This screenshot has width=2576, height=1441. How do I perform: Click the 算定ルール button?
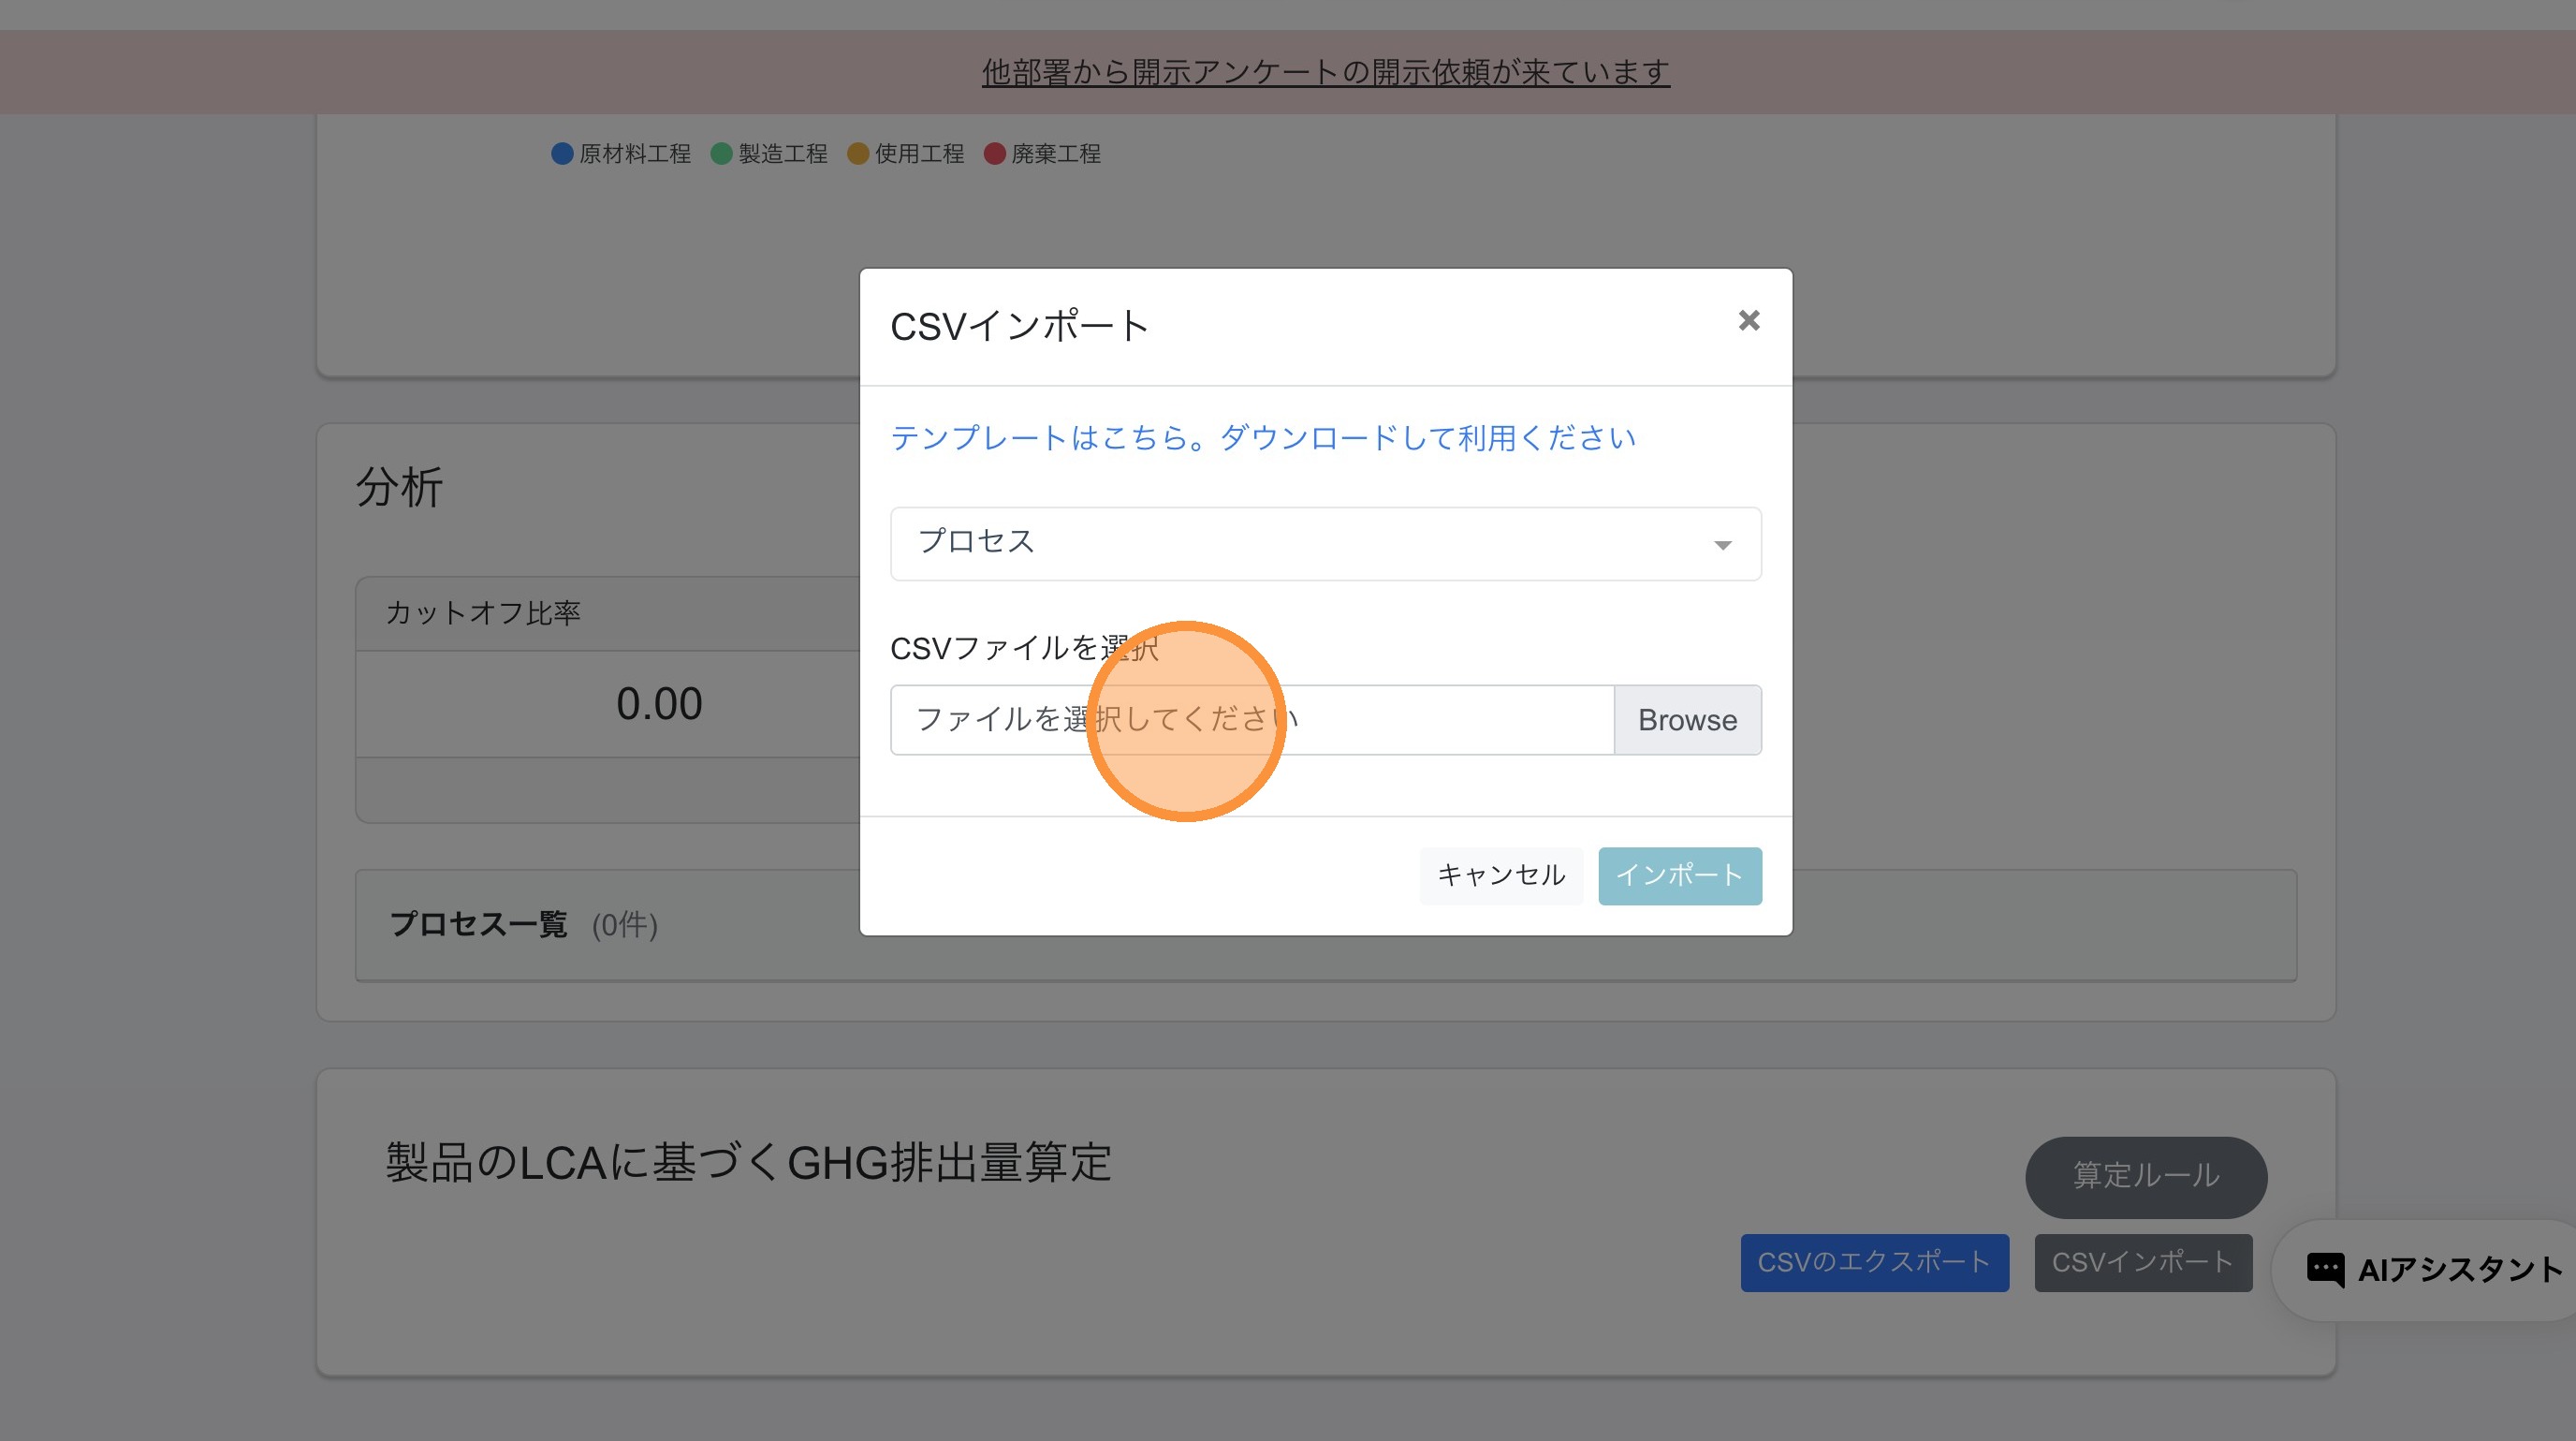2145,1176
